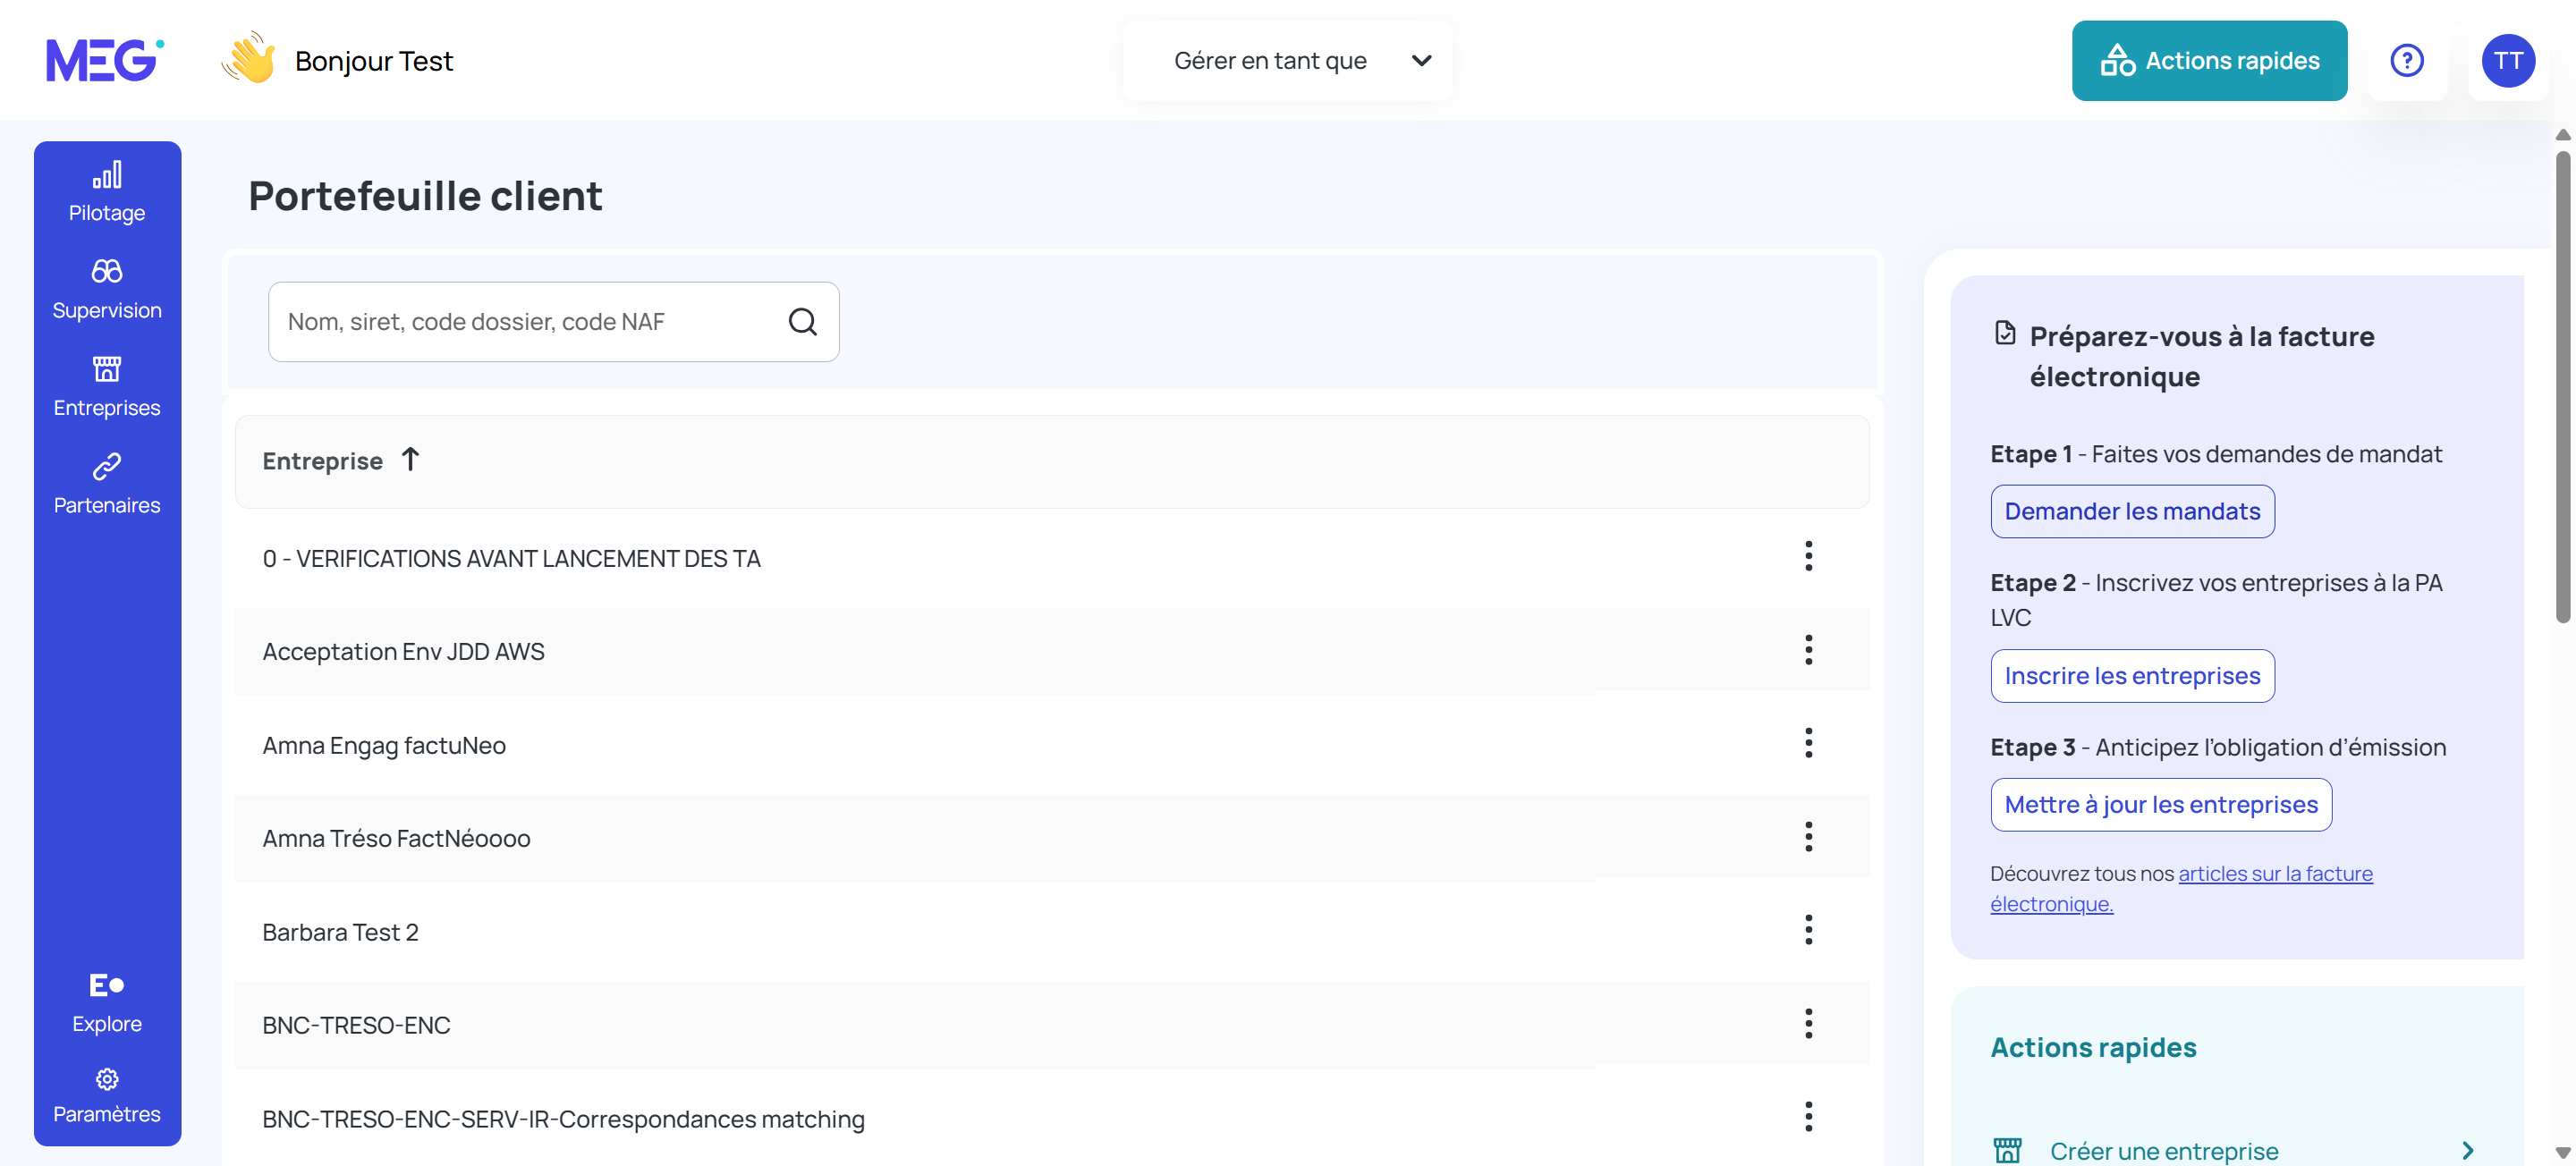Sort by Entreprise column arrow
The image size is (2576, 1166).
pyautogui.click(x=410, y=460)
